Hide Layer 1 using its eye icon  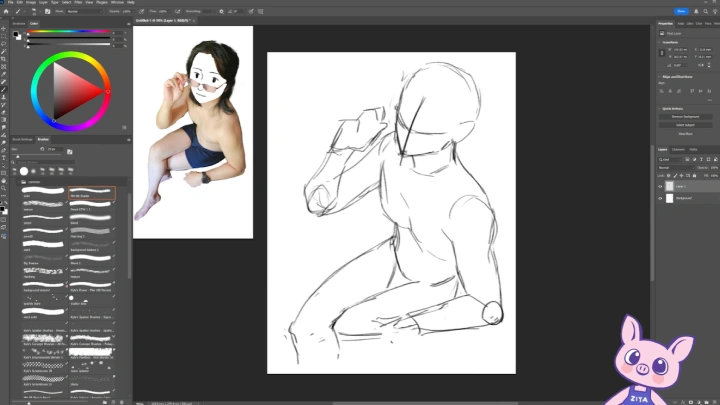[660, 186]
